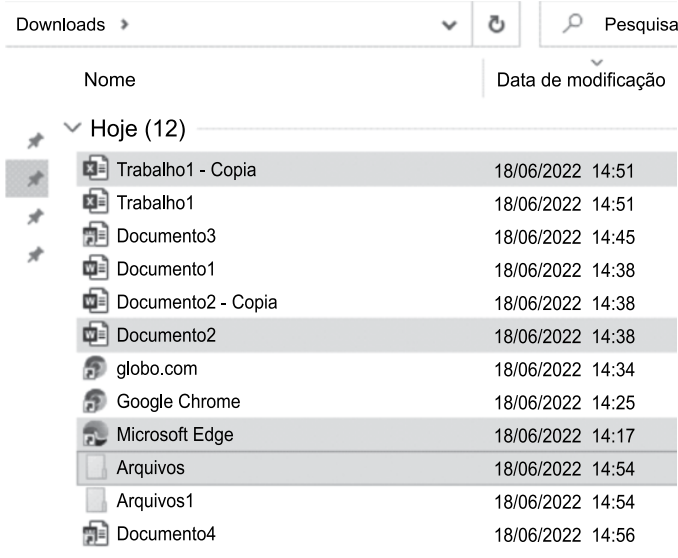Click the search magnifier icon
The height and width of the screenshot is (558, 678).
click(x=572, y=24)
